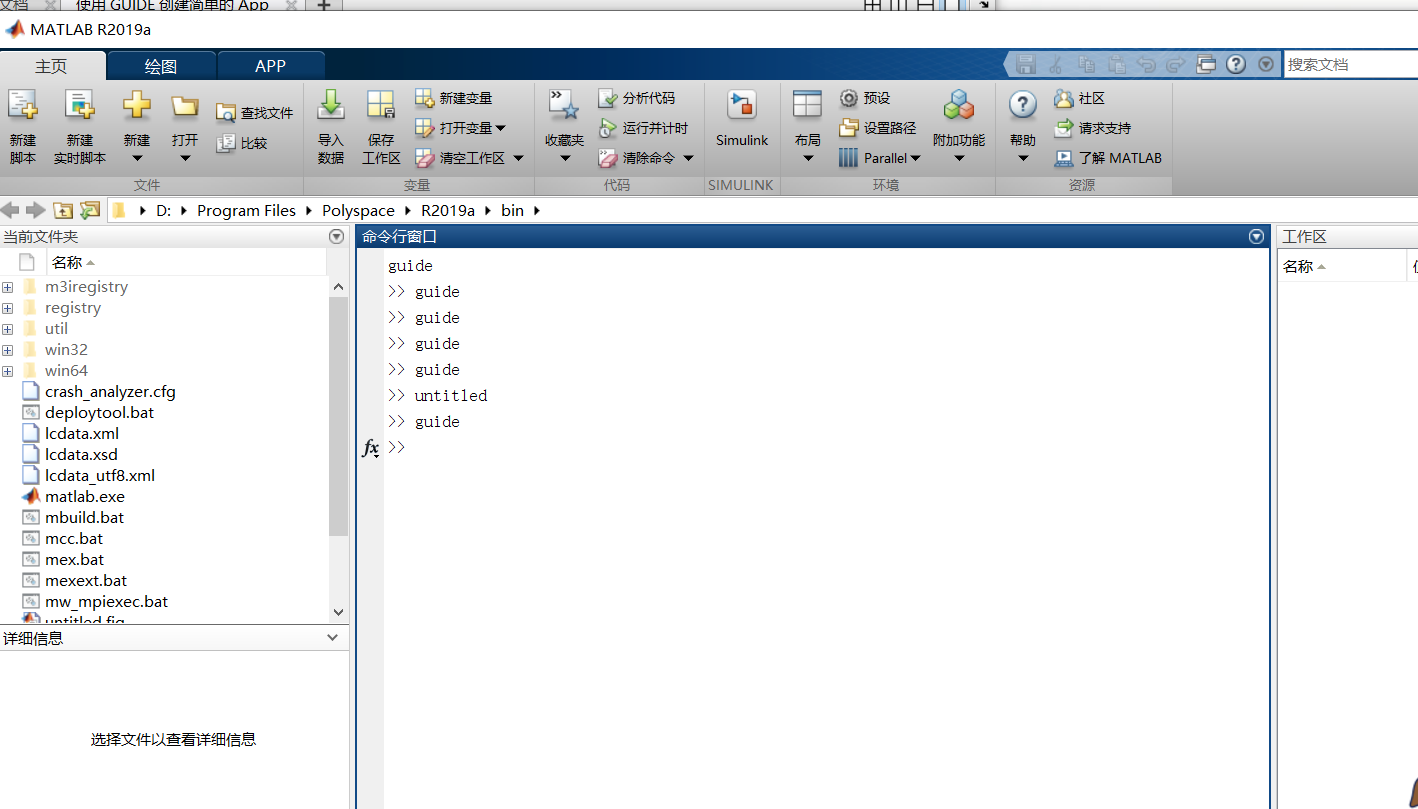Open 当前文件夹 panel actions menu
This screenshot has width=1418, height=809.
point(336,237)
